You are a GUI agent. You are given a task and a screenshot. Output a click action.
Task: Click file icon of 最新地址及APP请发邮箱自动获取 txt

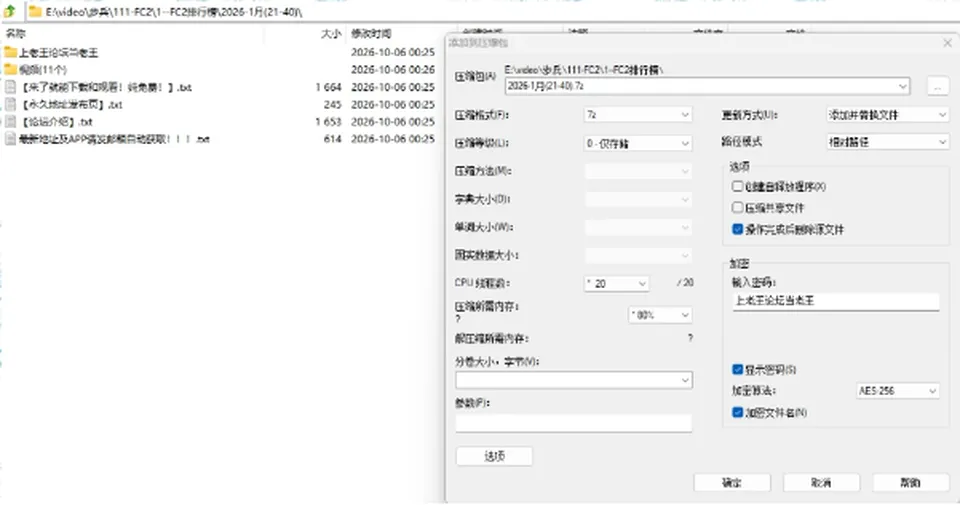pyautogui.click(x=10, y=139)
